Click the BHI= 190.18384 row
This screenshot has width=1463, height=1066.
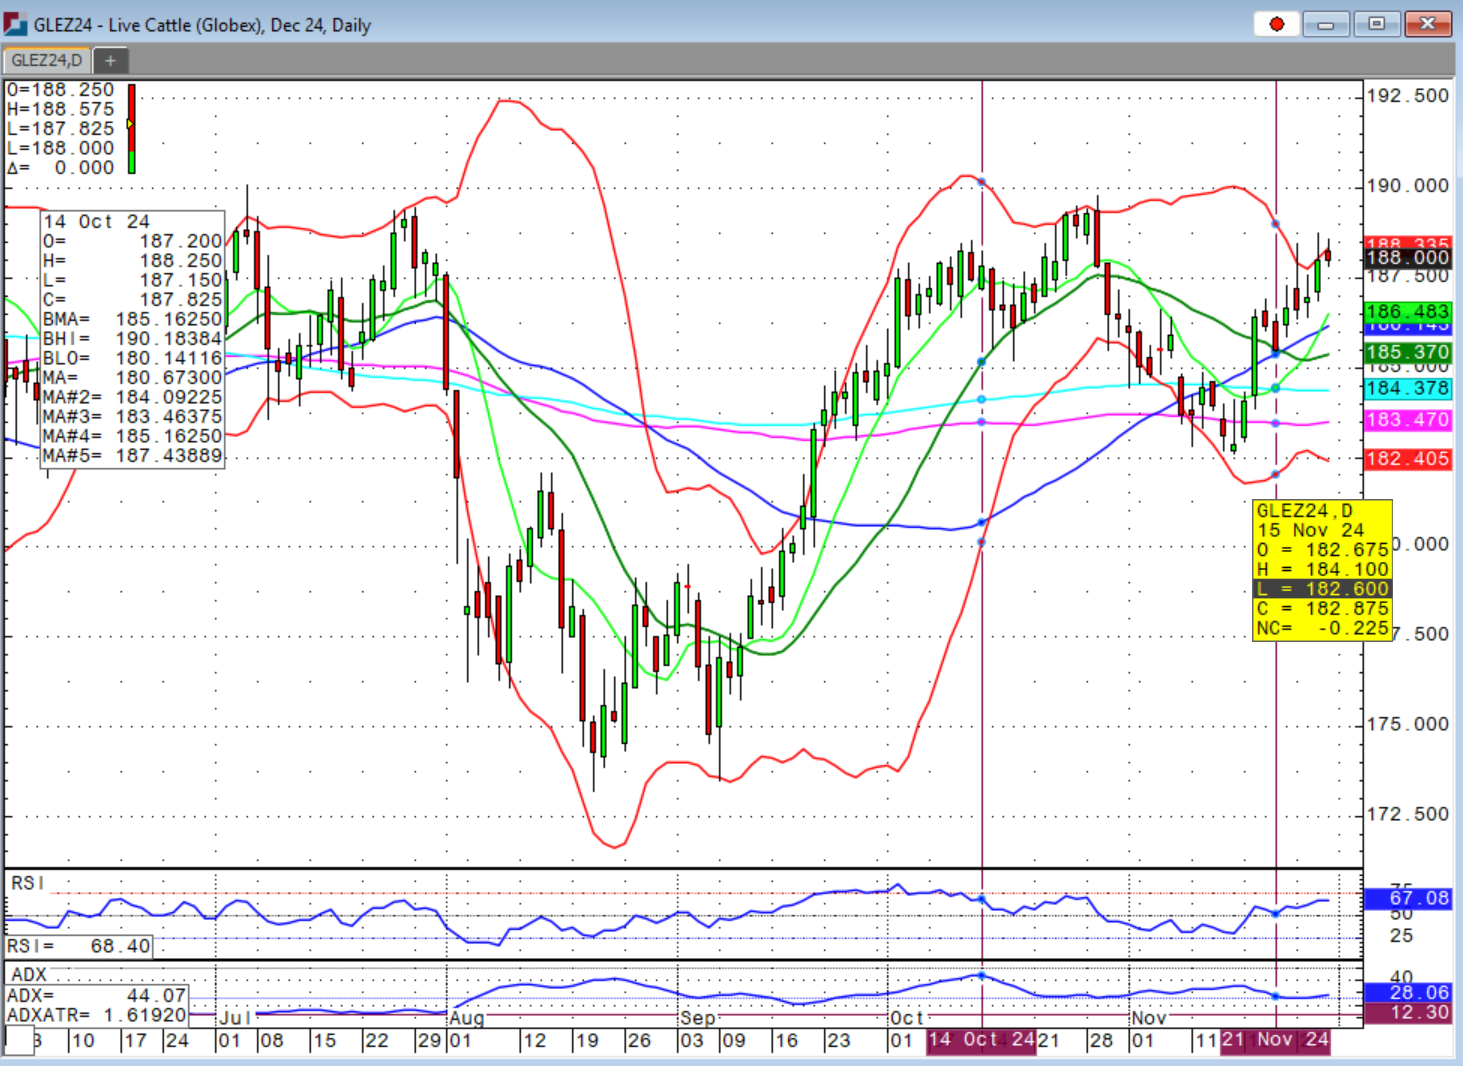tap(133, 339)
